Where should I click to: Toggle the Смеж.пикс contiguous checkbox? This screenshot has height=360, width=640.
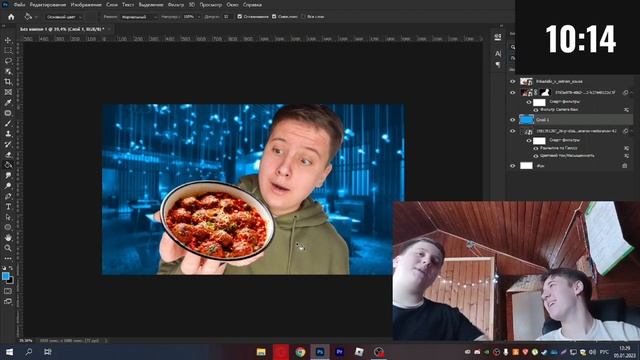click(x=274, y=17)
